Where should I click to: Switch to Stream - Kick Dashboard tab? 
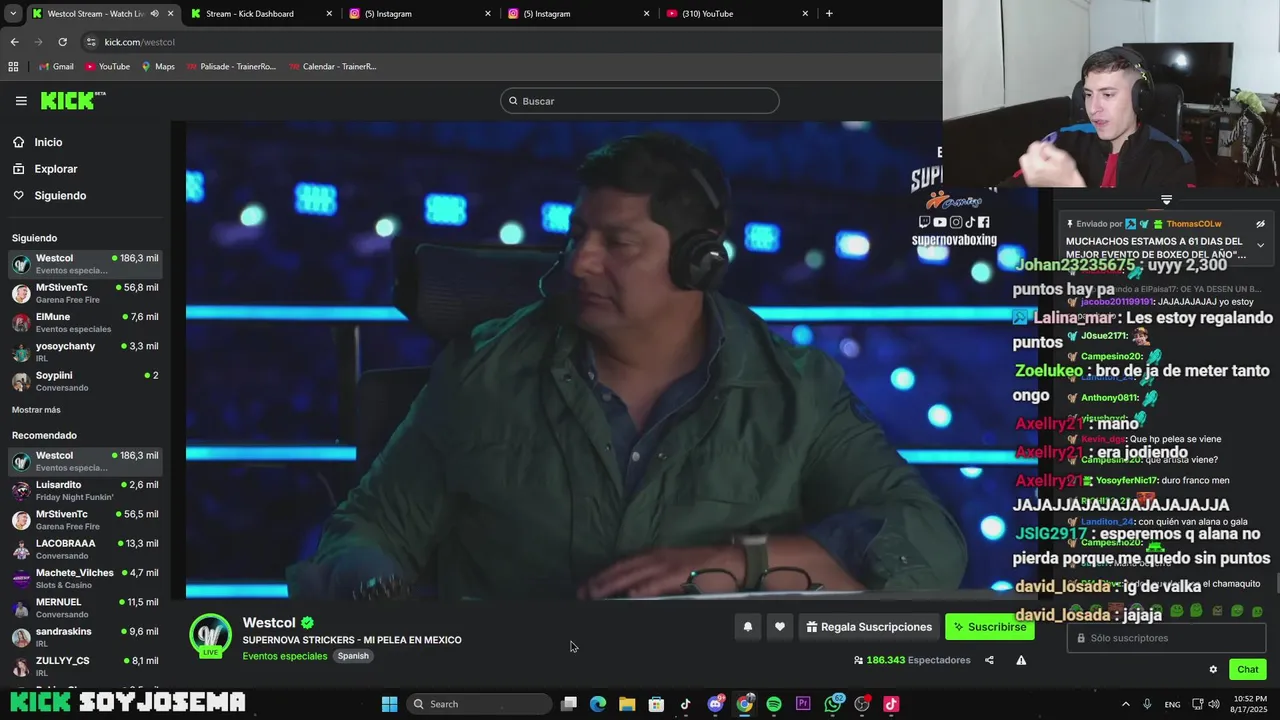tap(258, 14)
